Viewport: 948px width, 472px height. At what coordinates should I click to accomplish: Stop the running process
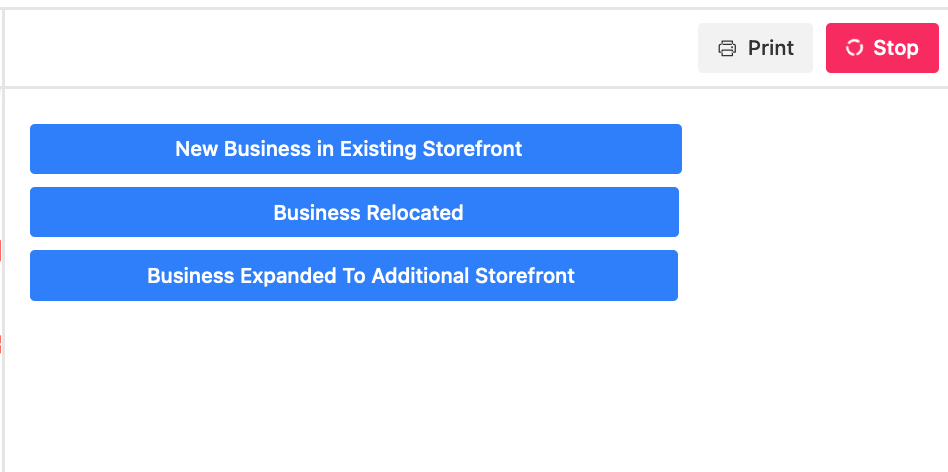point(882,48)
